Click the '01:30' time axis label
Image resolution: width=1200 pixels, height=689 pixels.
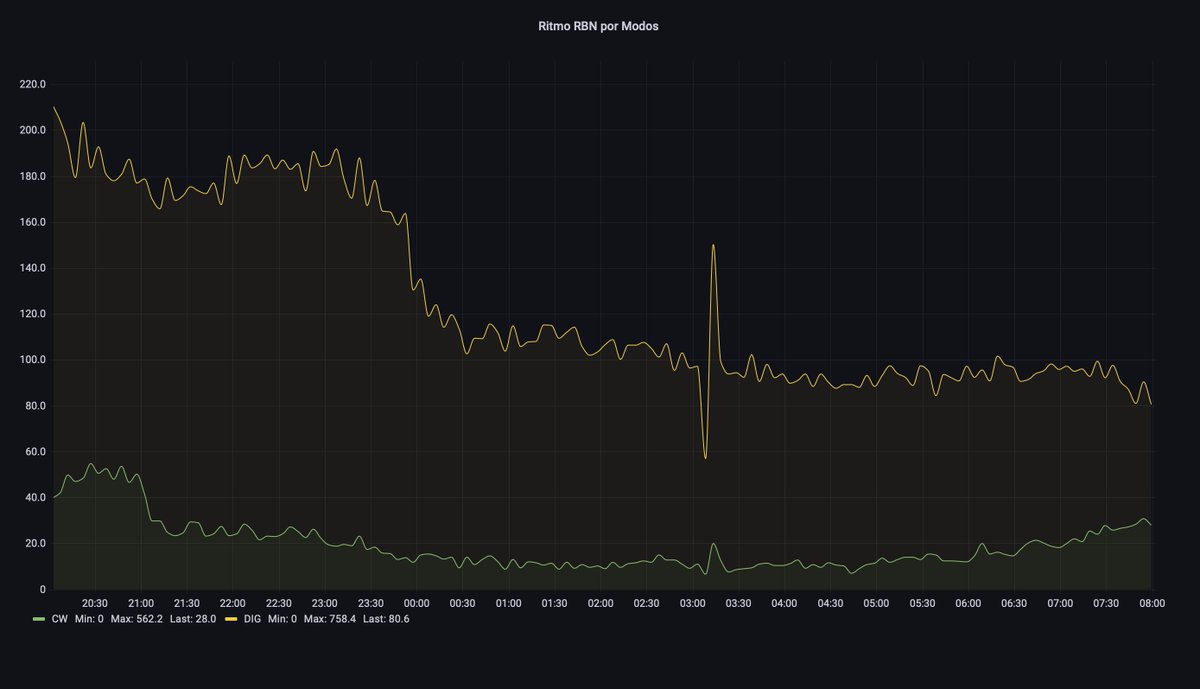pos(555,603)
